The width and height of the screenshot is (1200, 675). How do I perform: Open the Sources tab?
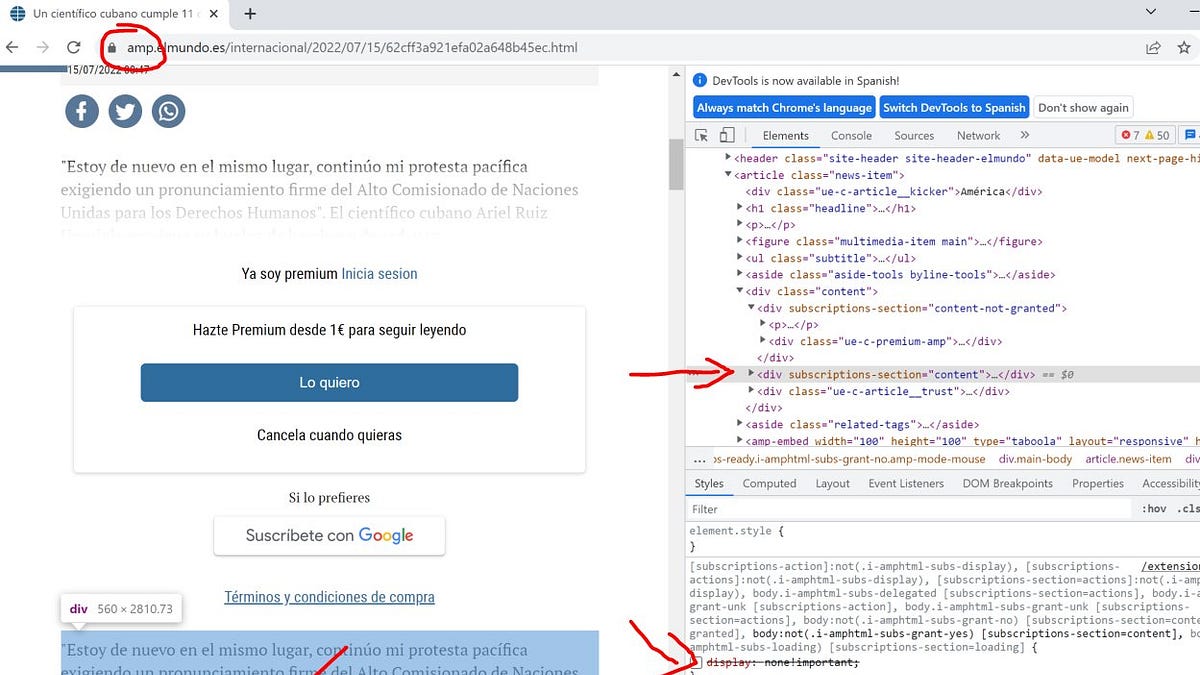pos(914,135)
